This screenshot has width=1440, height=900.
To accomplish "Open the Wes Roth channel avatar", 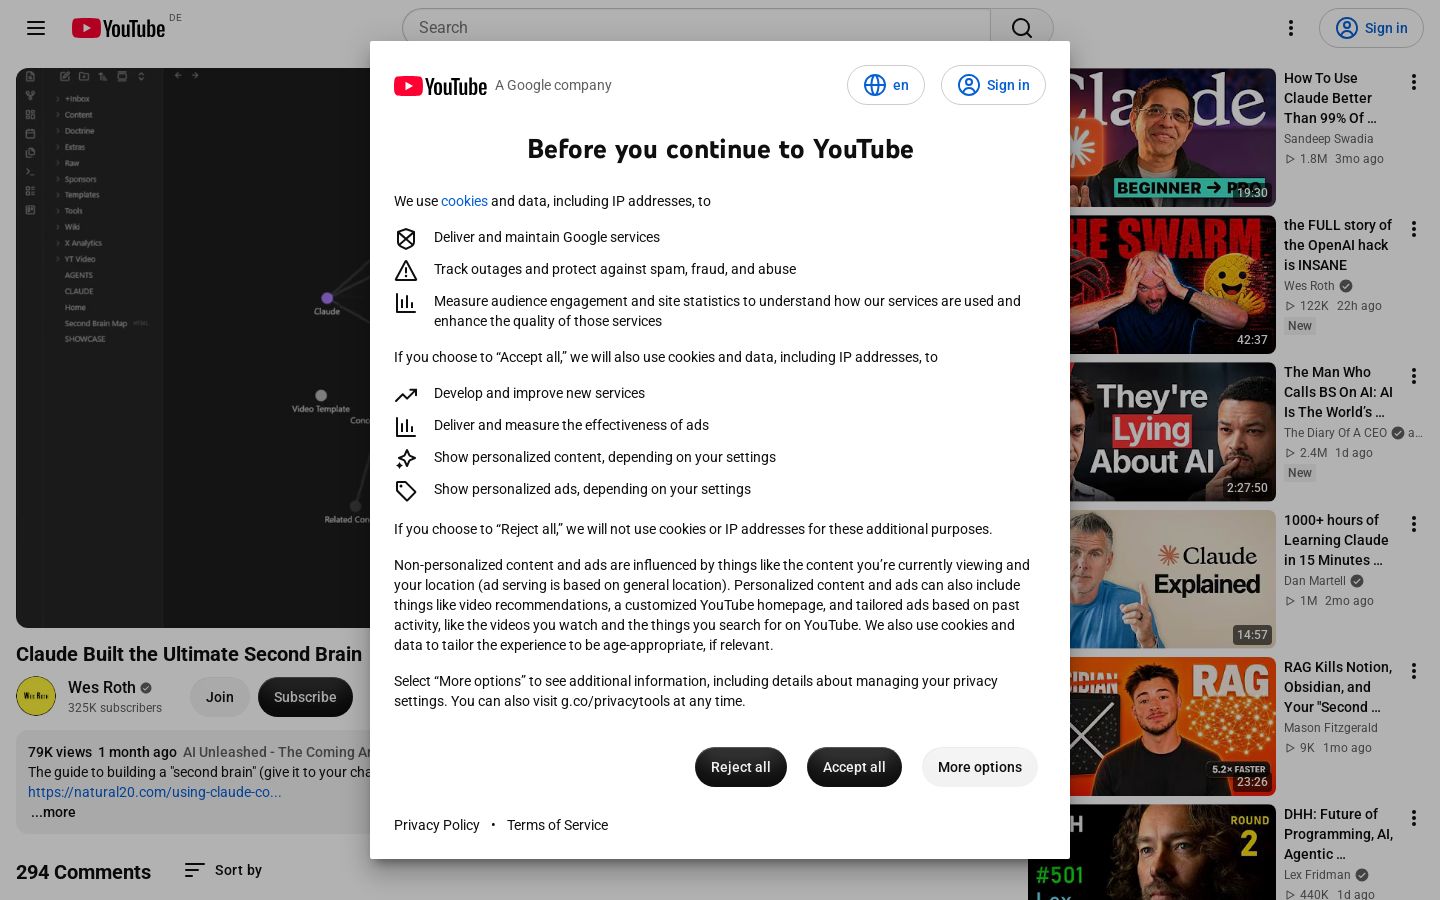I will pos(36,696).
